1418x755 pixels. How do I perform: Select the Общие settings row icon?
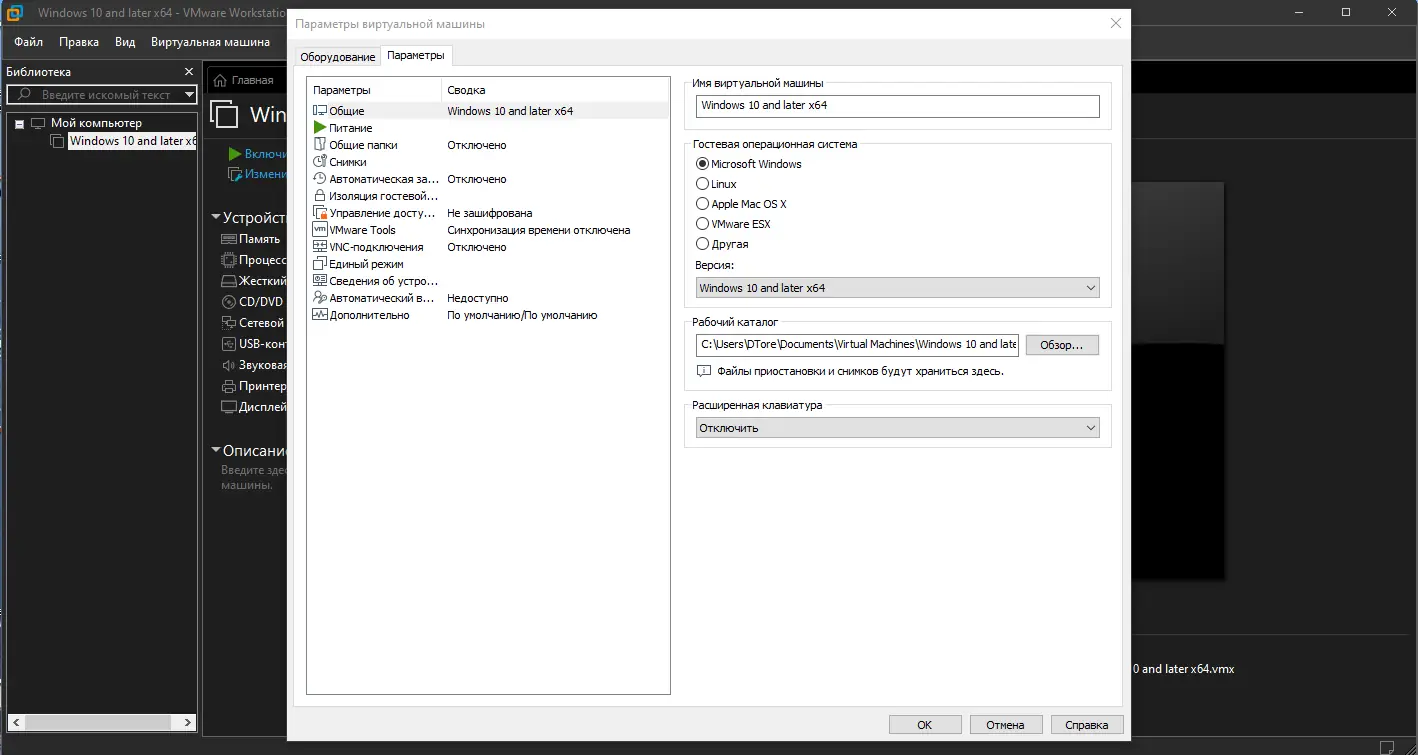(320, 111)
